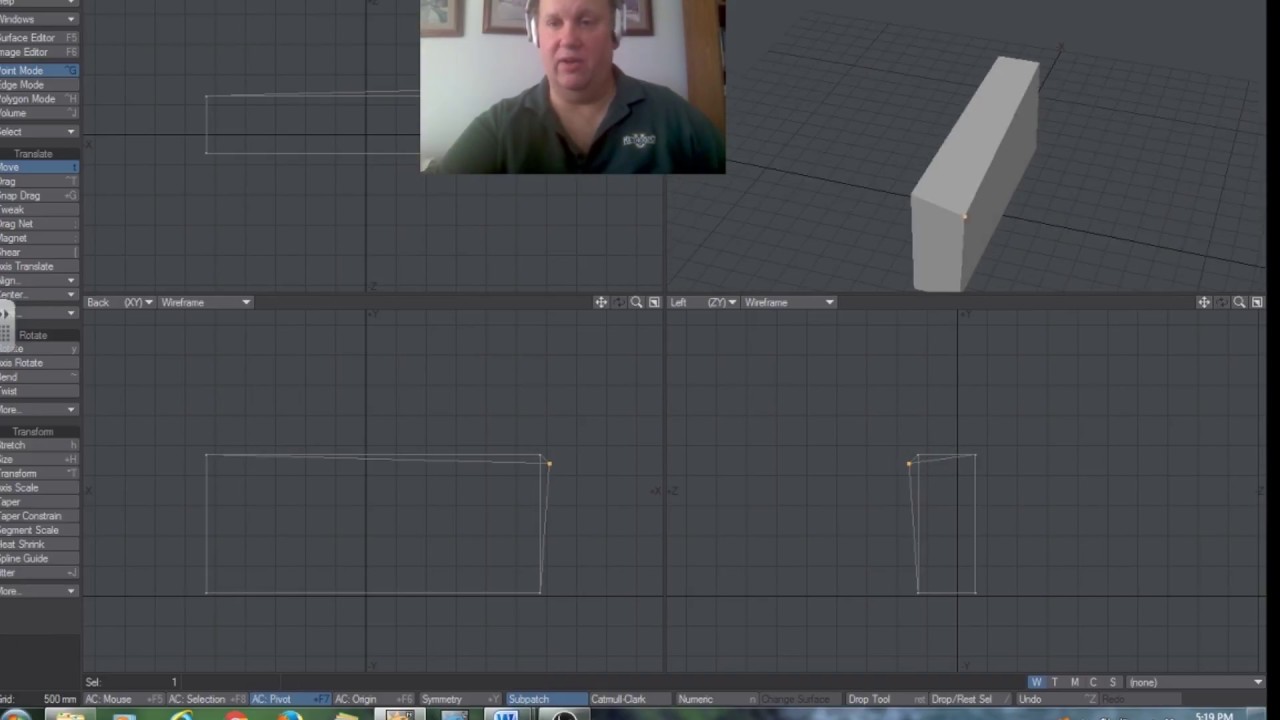The height and width of the screenshot is (720, 1280).
Task: Select the Spline Guide tool
Action: (39, 559)
